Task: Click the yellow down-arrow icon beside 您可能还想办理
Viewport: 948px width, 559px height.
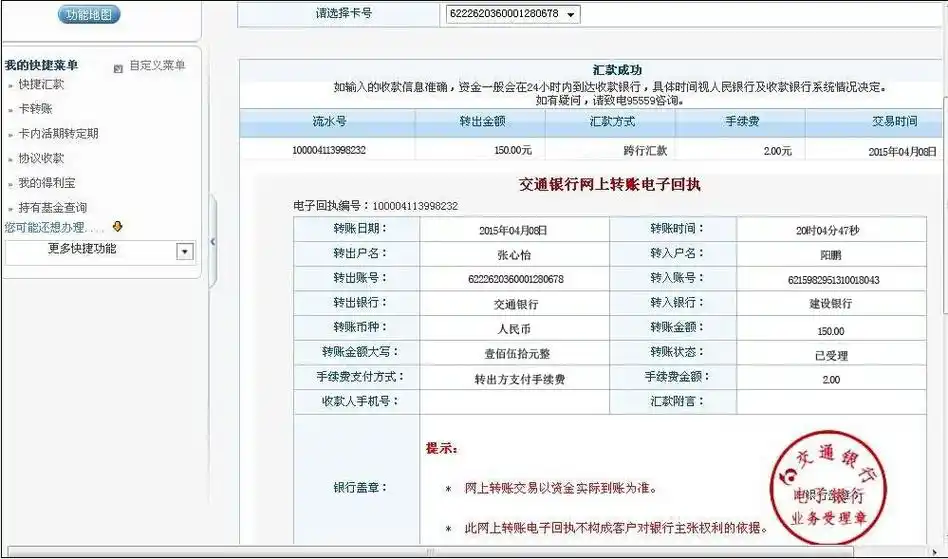Action: coord(117,227)
